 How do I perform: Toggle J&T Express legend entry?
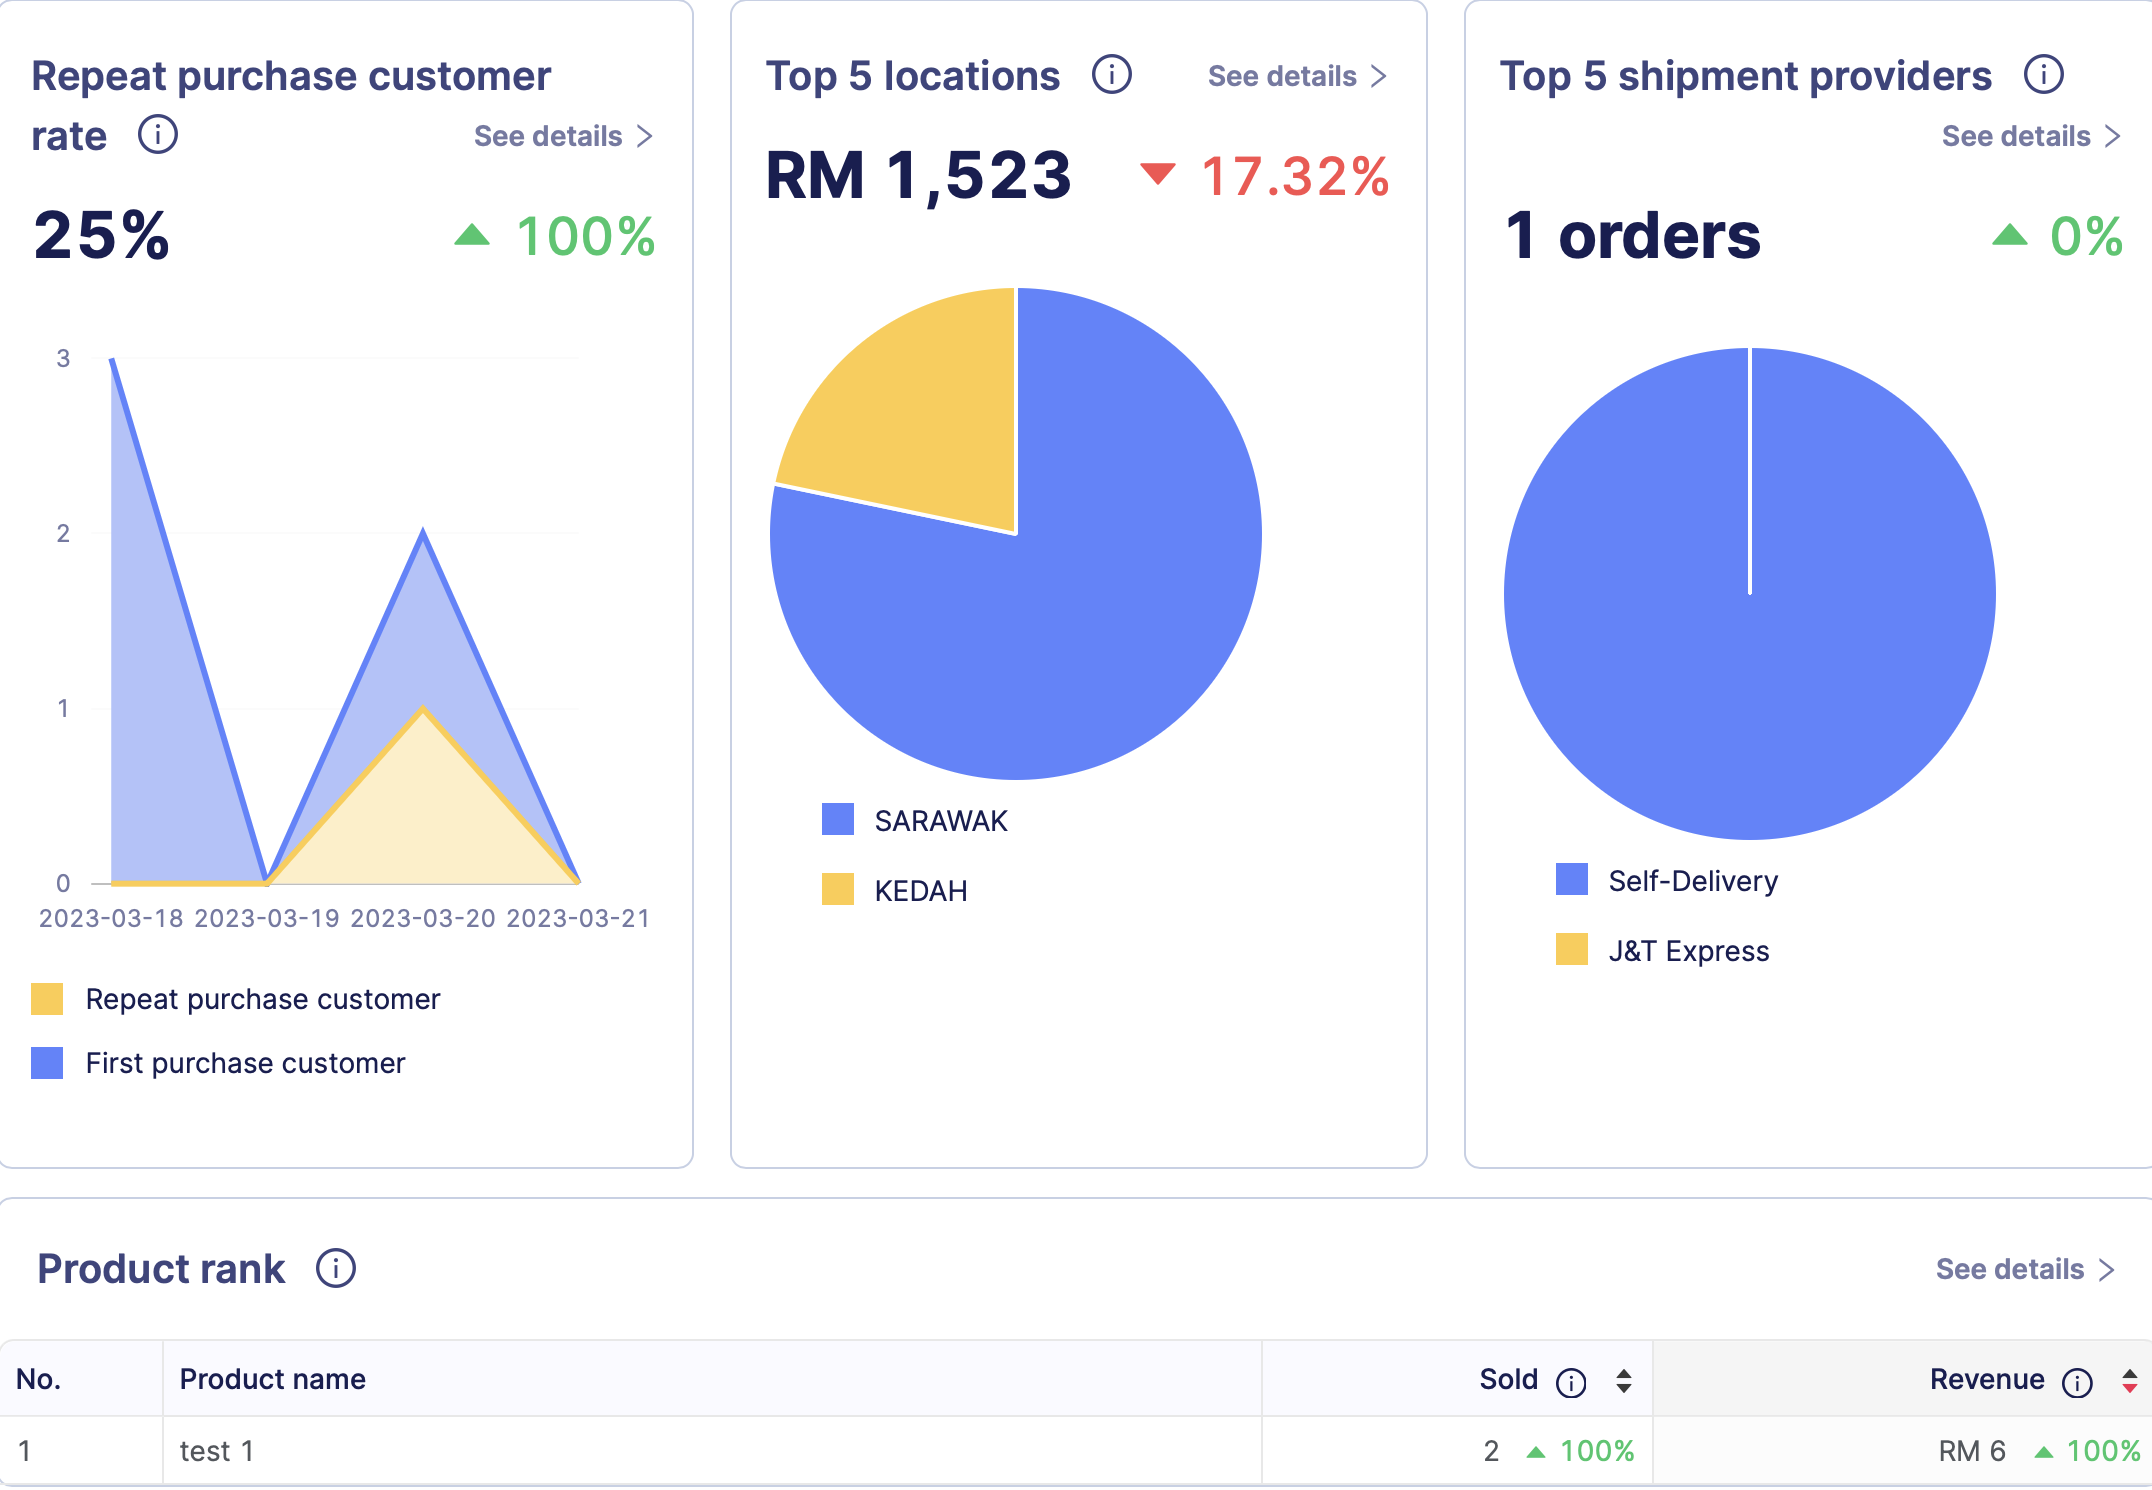point(1688,950)
